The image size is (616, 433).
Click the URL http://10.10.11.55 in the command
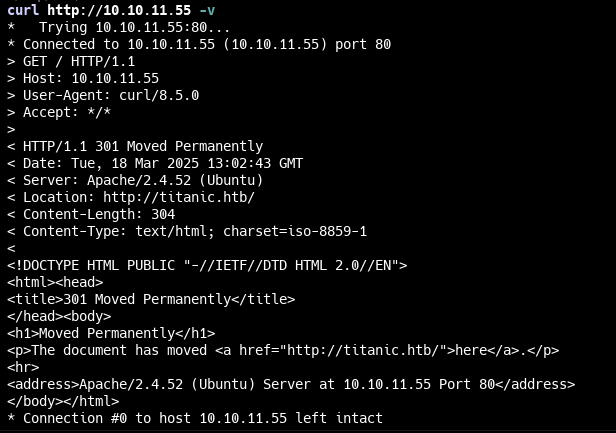[119, 10]
